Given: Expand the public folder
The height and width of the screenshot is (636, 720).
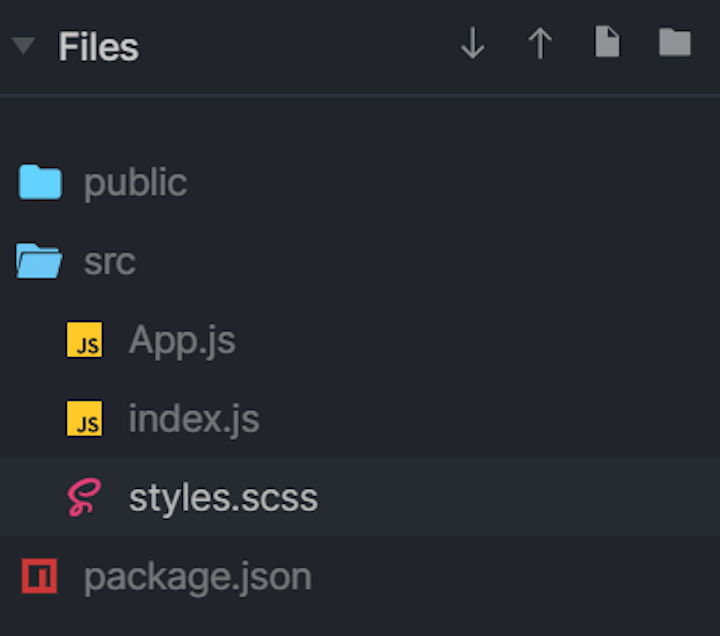Looking at the screenshot, I should (x=135, y=183).
